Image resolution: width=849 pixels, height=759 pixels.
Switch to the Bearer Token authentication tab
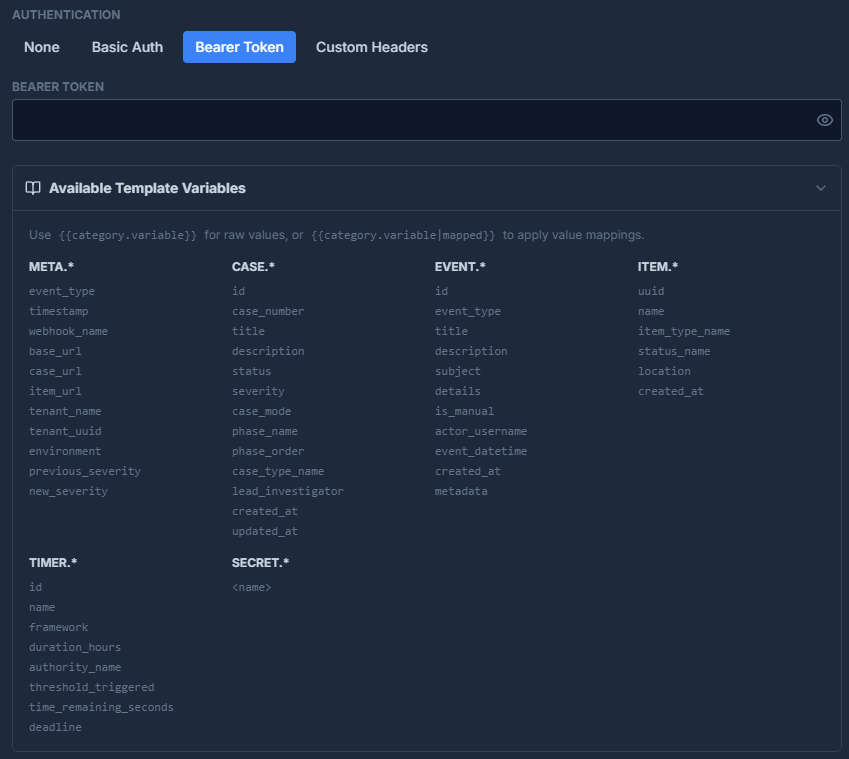[239, 47]
